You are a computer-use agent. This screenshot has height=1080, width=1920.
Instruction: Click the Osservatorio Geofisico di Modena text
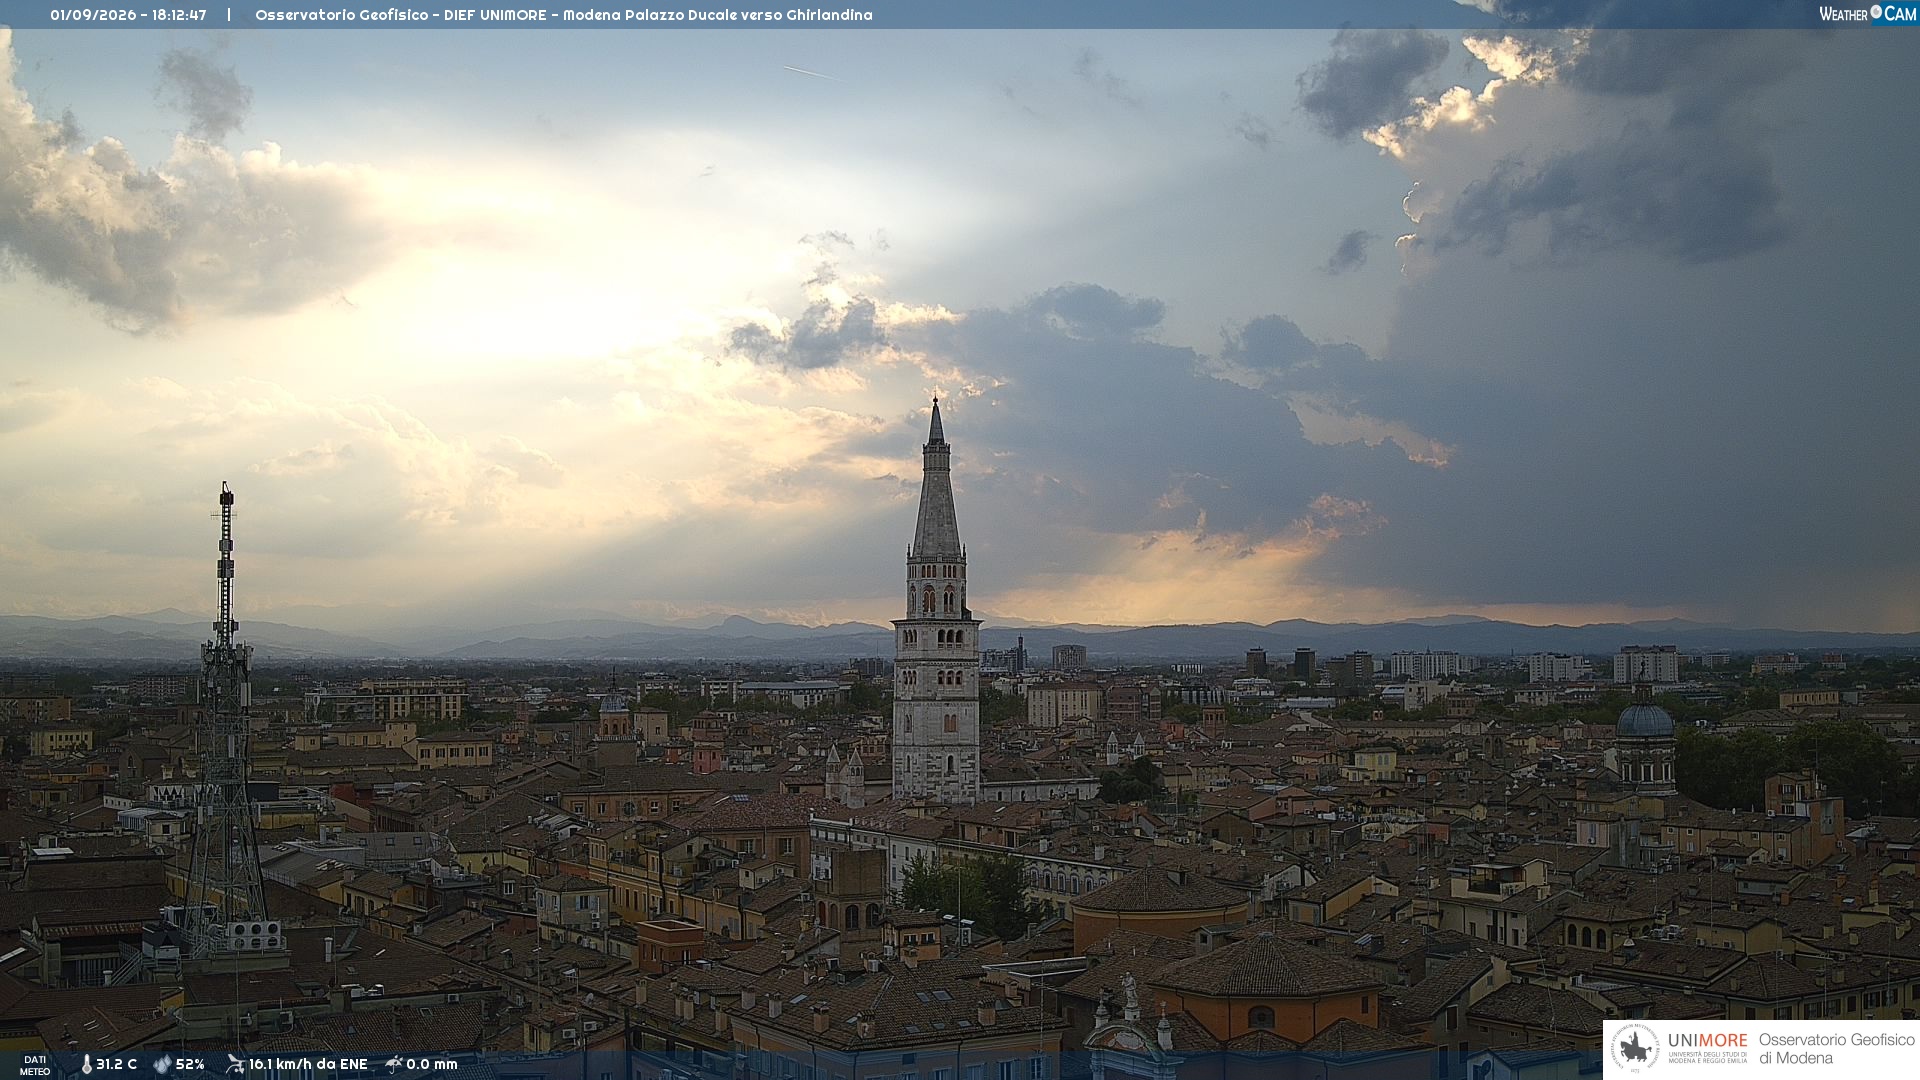[x=1836, y=1049]
